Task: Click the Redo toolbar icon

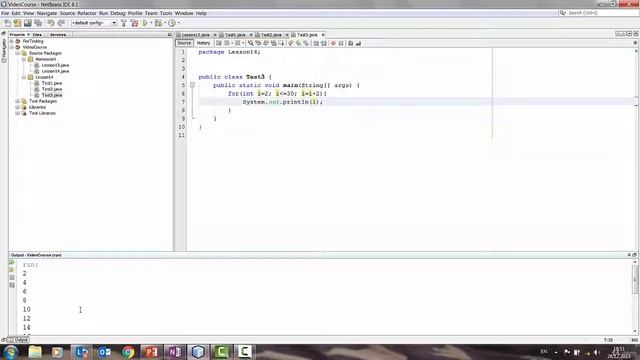Action: pyautogui.click(x=61, y=23)
